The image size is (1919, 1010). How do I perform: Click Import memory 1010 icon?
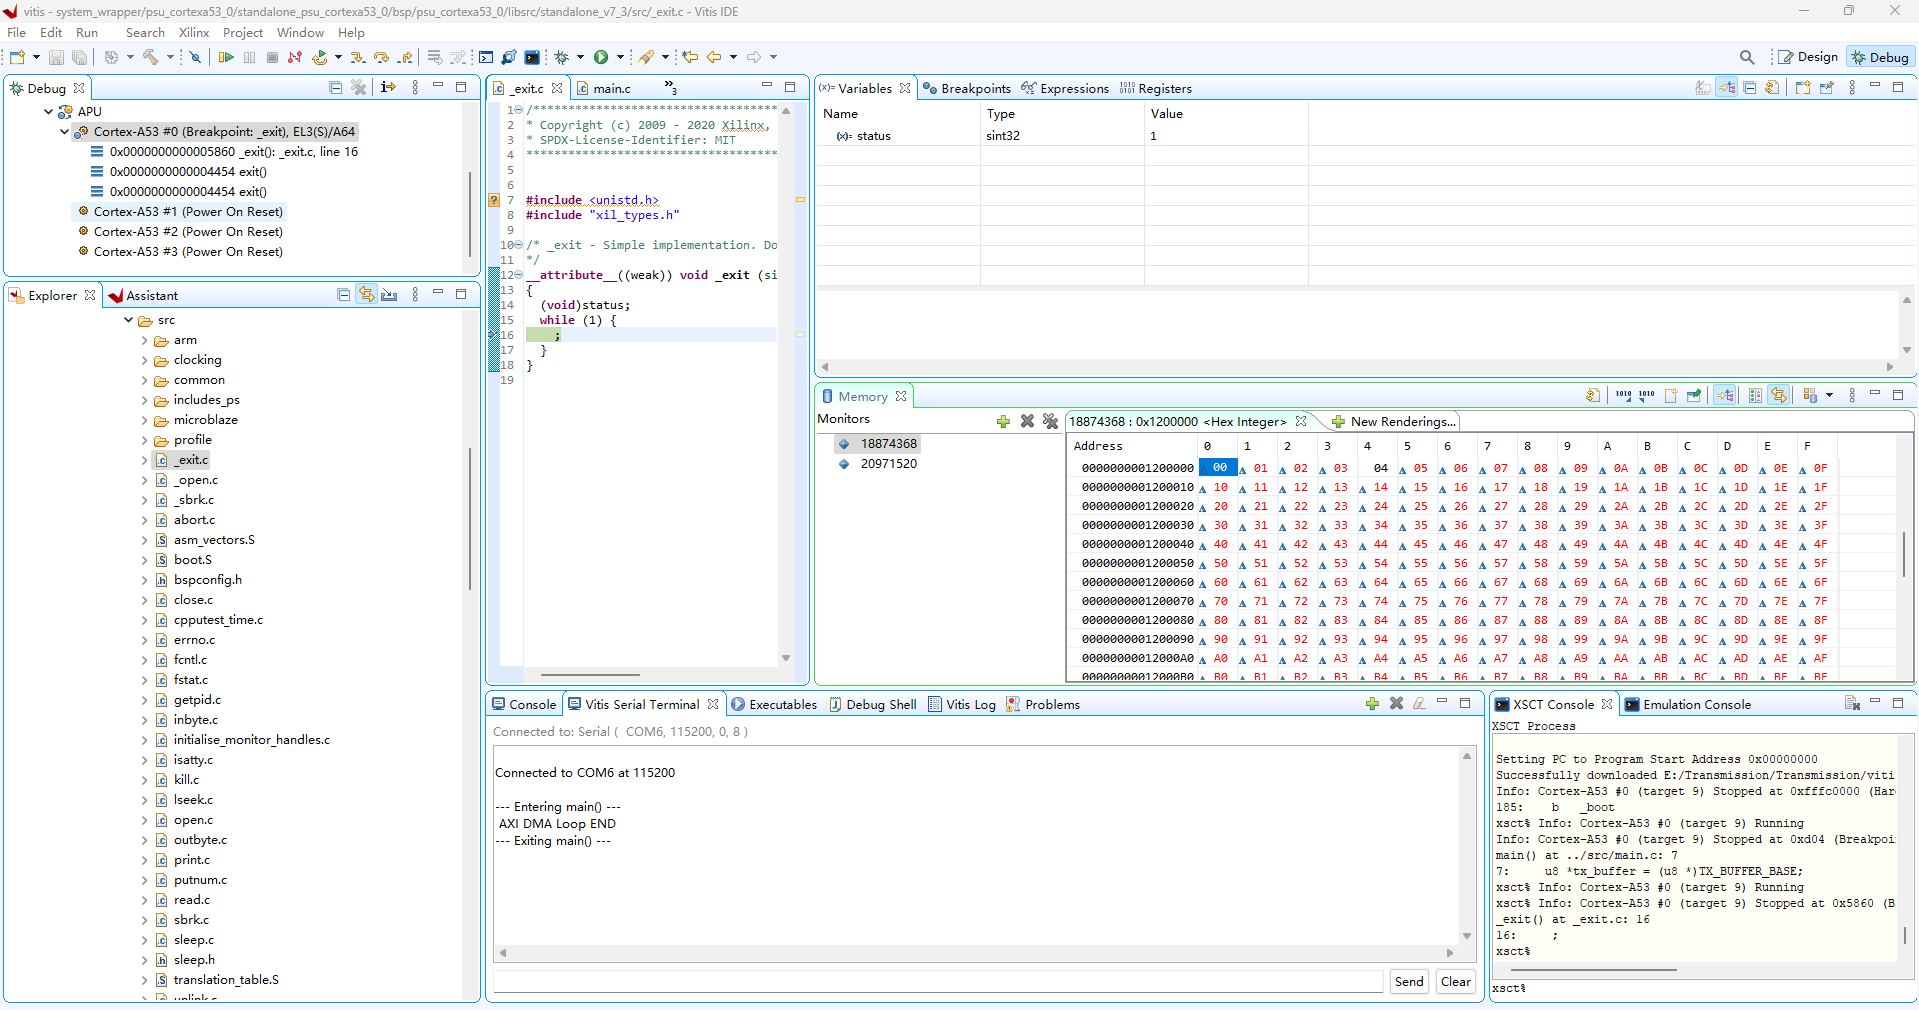1623,396
